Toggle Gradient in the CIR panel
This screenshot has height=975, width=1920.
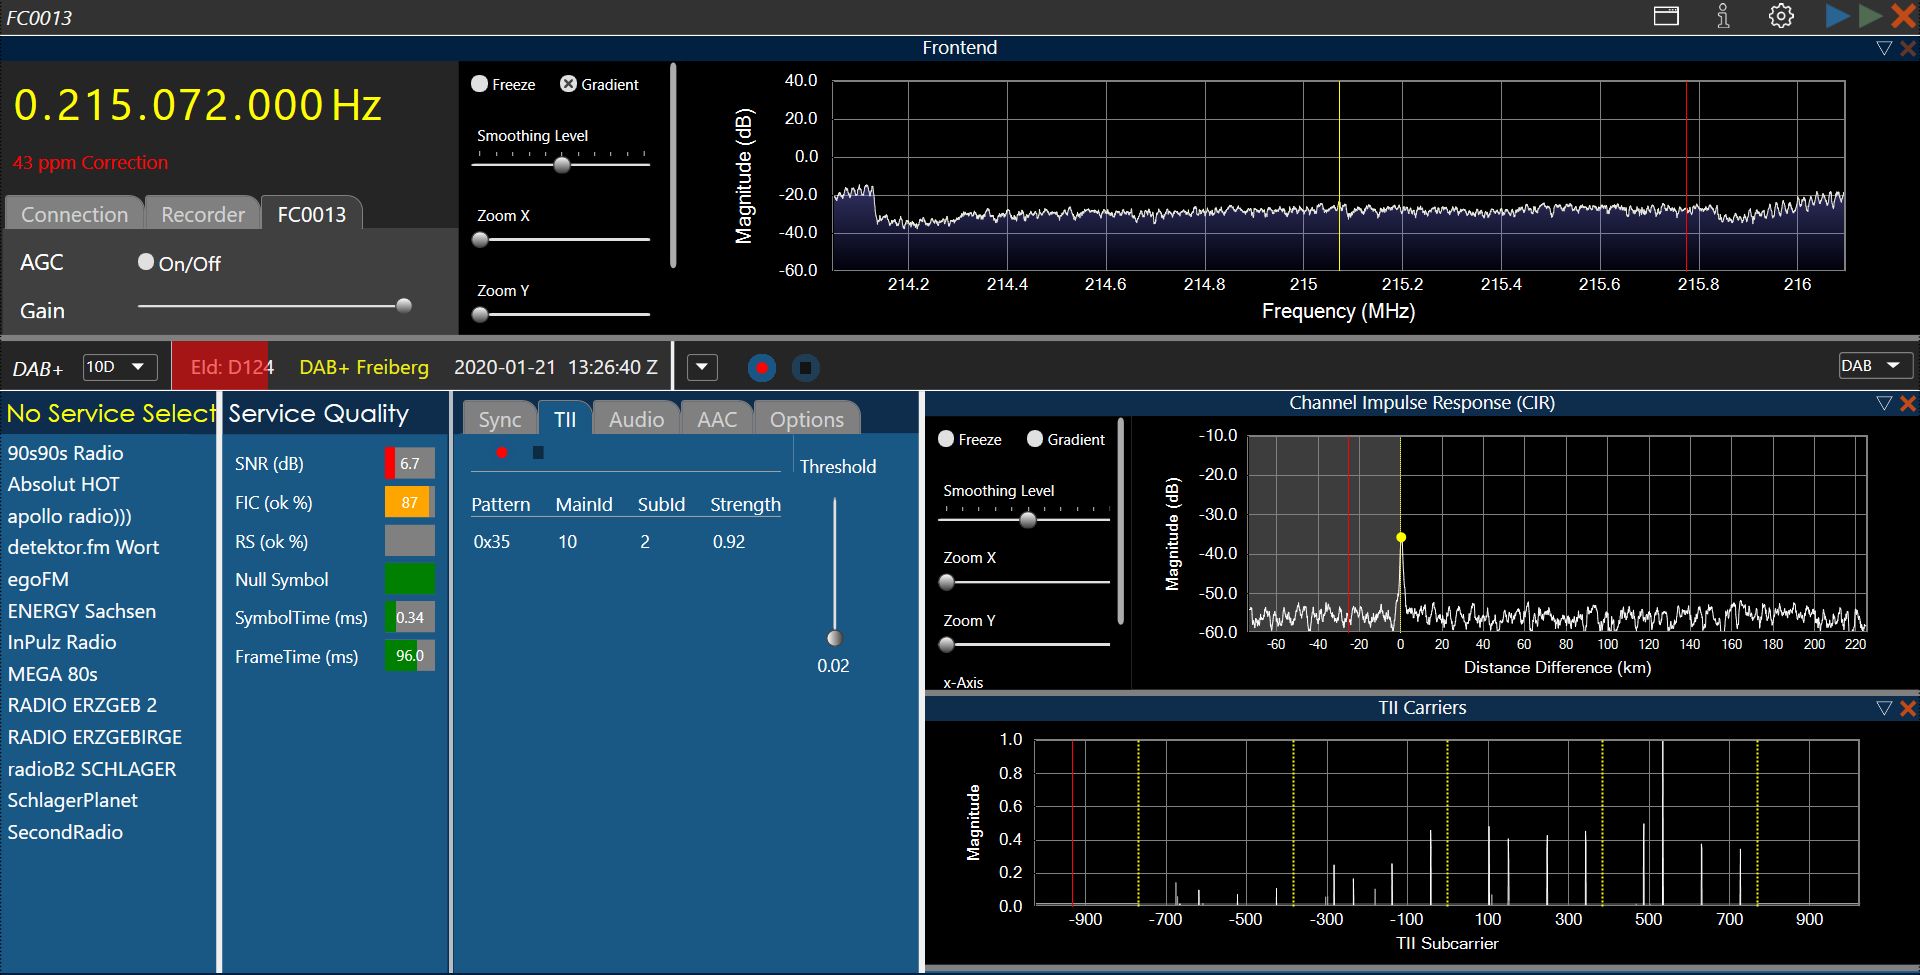tap(1035, 439)
